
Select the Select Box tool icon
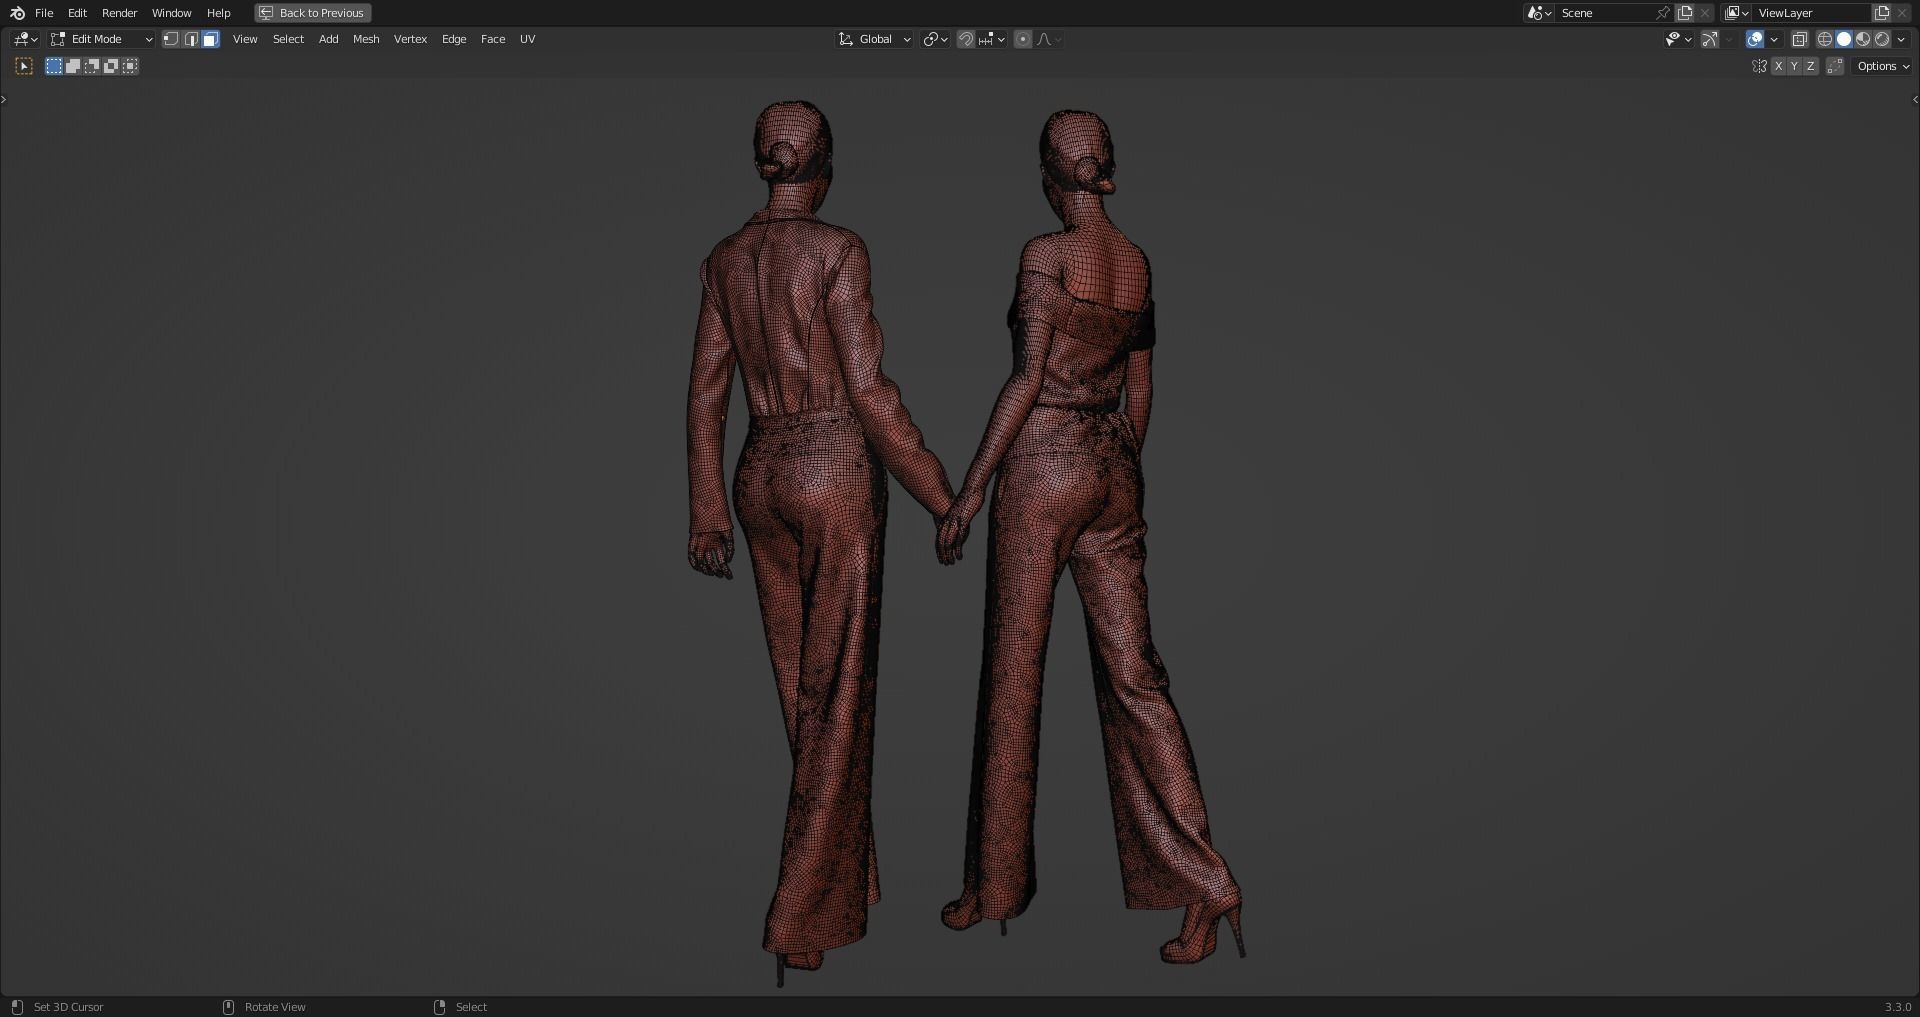[x=24, y=66]
